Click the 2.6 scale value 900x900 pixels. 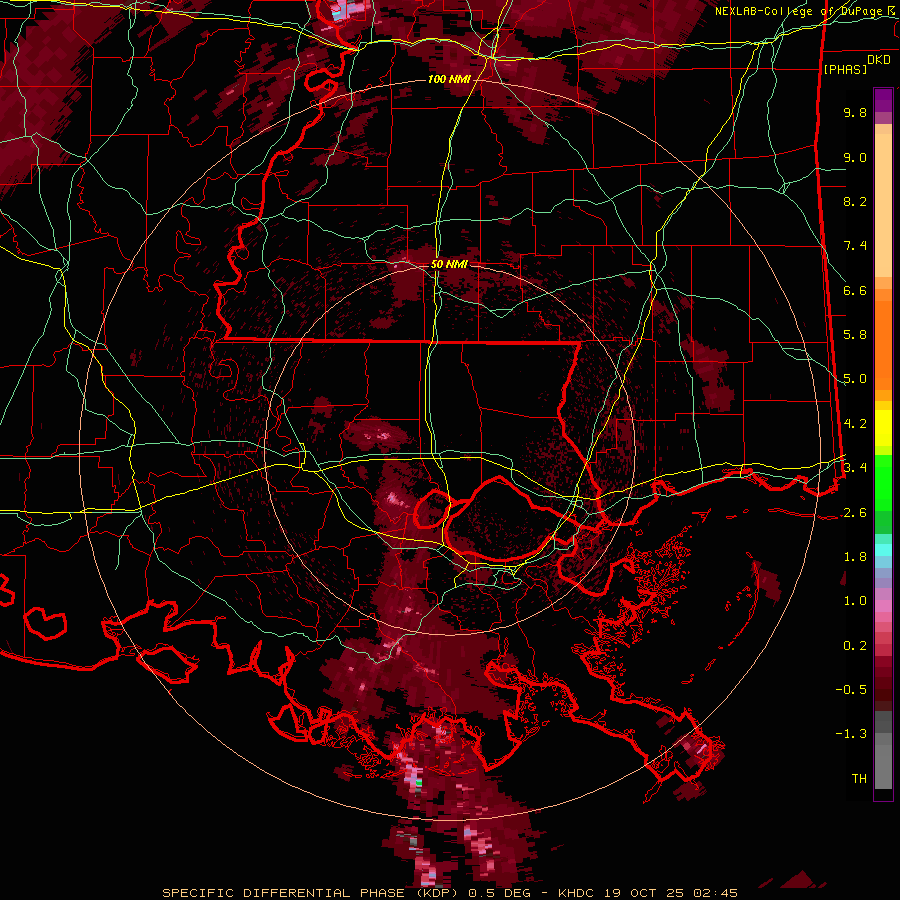coord(855,512)
